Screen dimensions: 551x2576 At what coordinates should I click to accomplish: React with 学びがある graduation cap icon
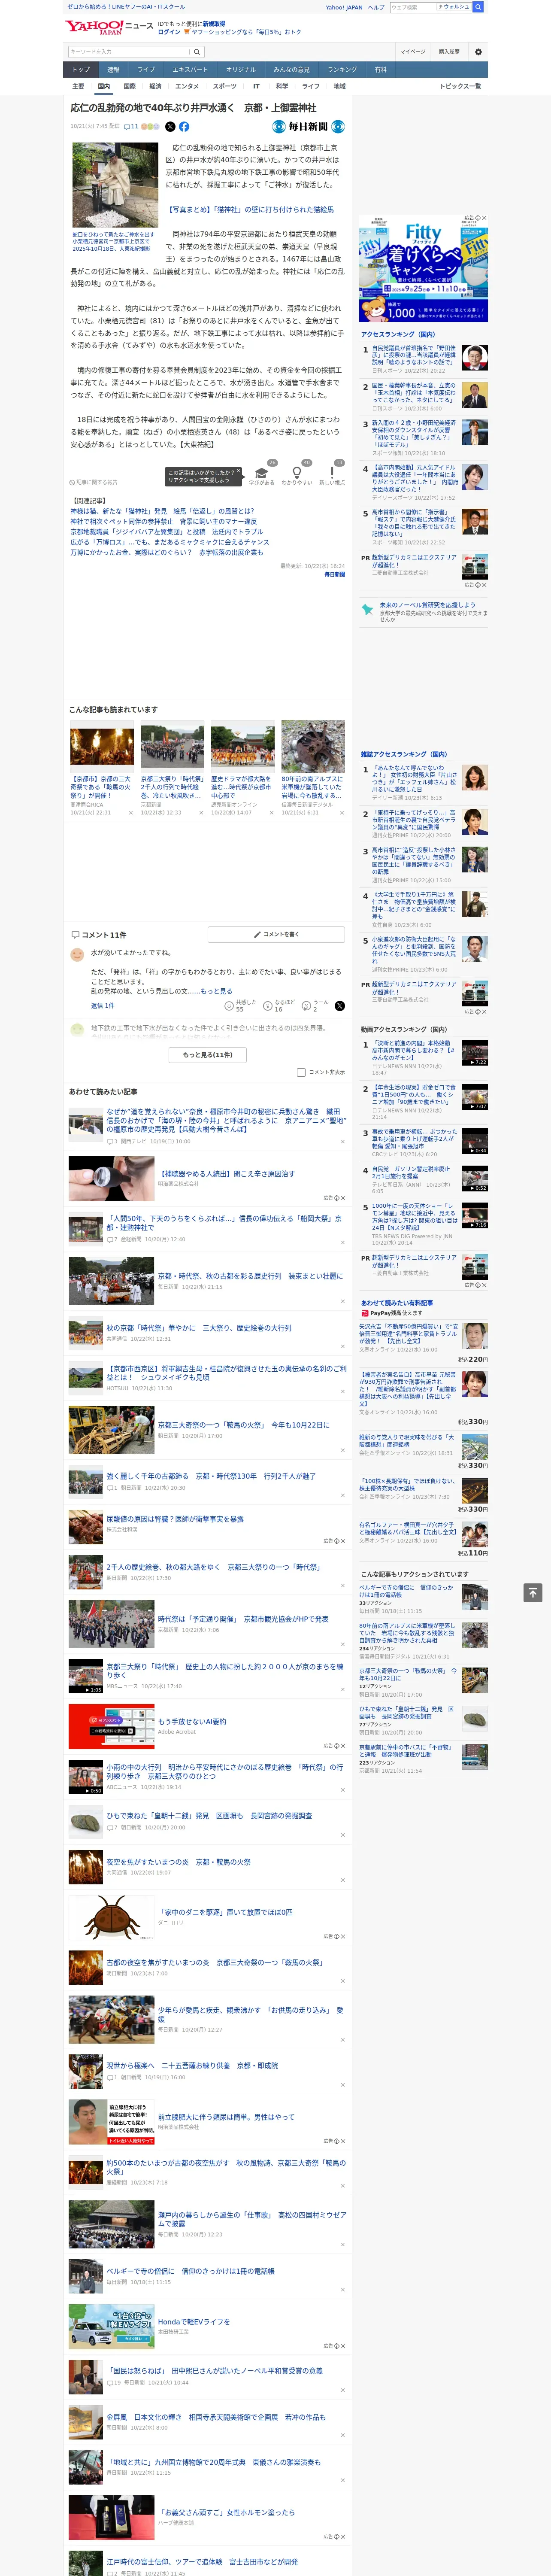(262, 474)
